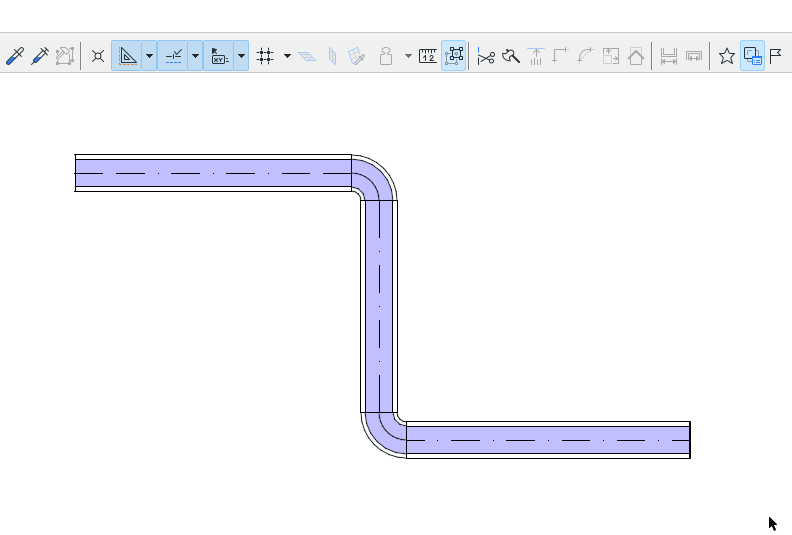Open the Snap Guides dropdown arrow
This screenshot has width=792, height=535.
[195, 56]
